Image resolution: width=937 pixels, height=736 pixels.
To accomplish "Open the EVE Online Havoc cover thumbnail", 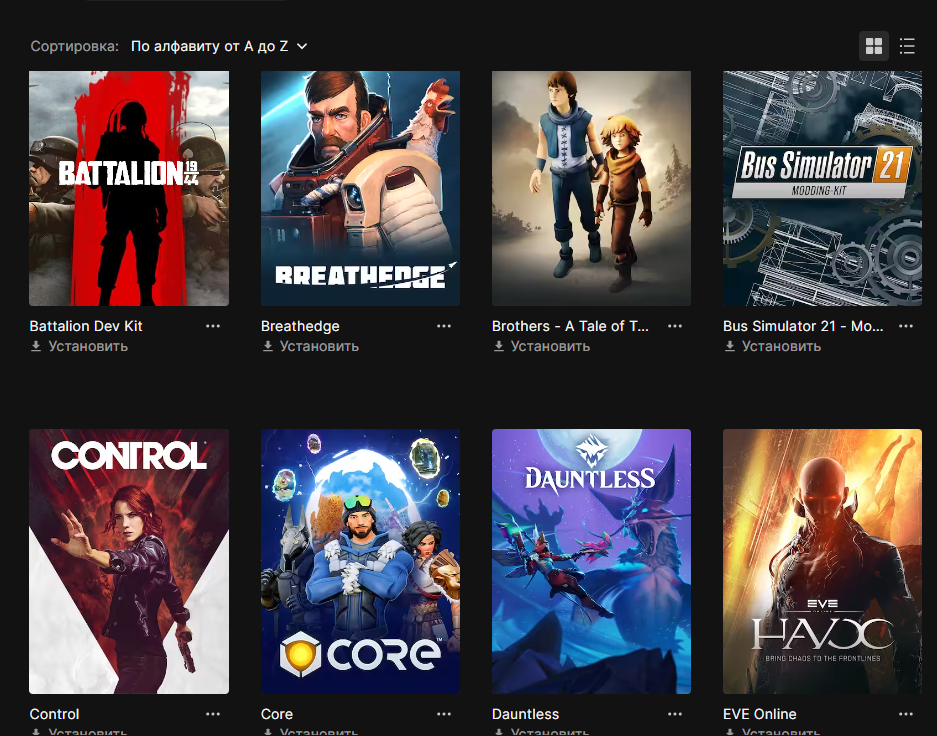I will (822, 561).
